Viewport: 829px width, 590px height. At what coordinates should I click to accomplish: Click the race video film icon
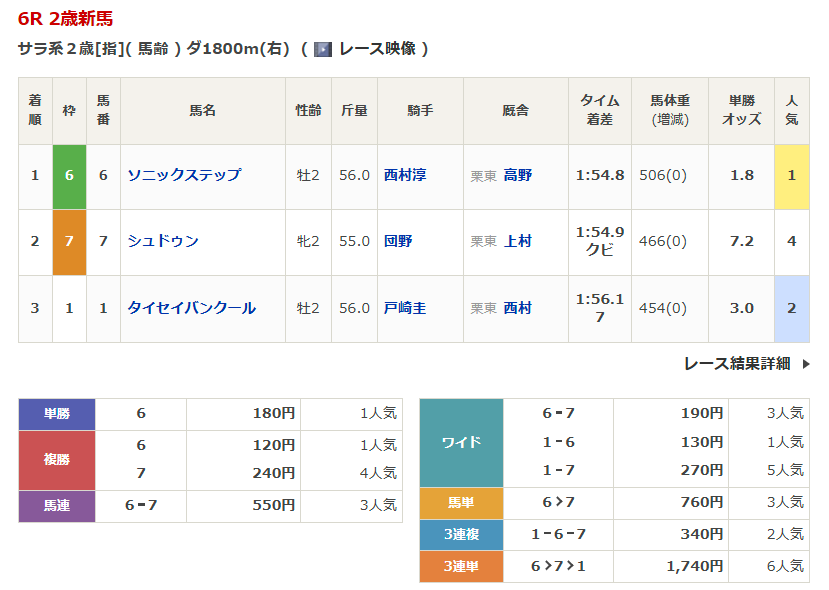(323, 49)
